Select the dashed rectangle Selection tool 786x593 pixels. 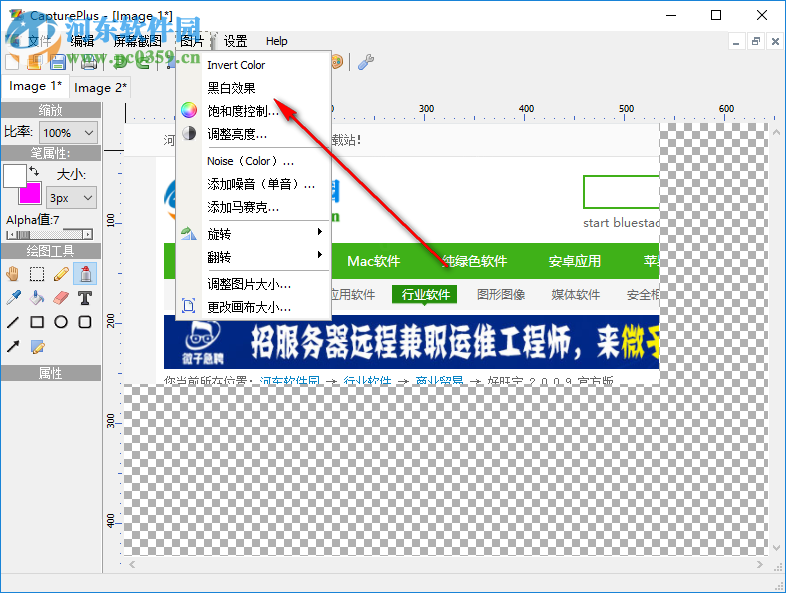point(37,274)
